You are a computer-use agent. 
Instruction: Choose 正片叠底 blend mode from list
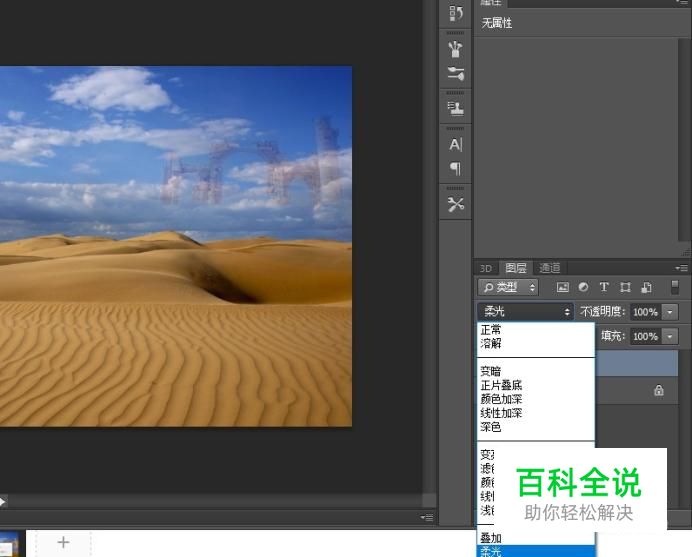pyautogui.click(x=536, y=385)
